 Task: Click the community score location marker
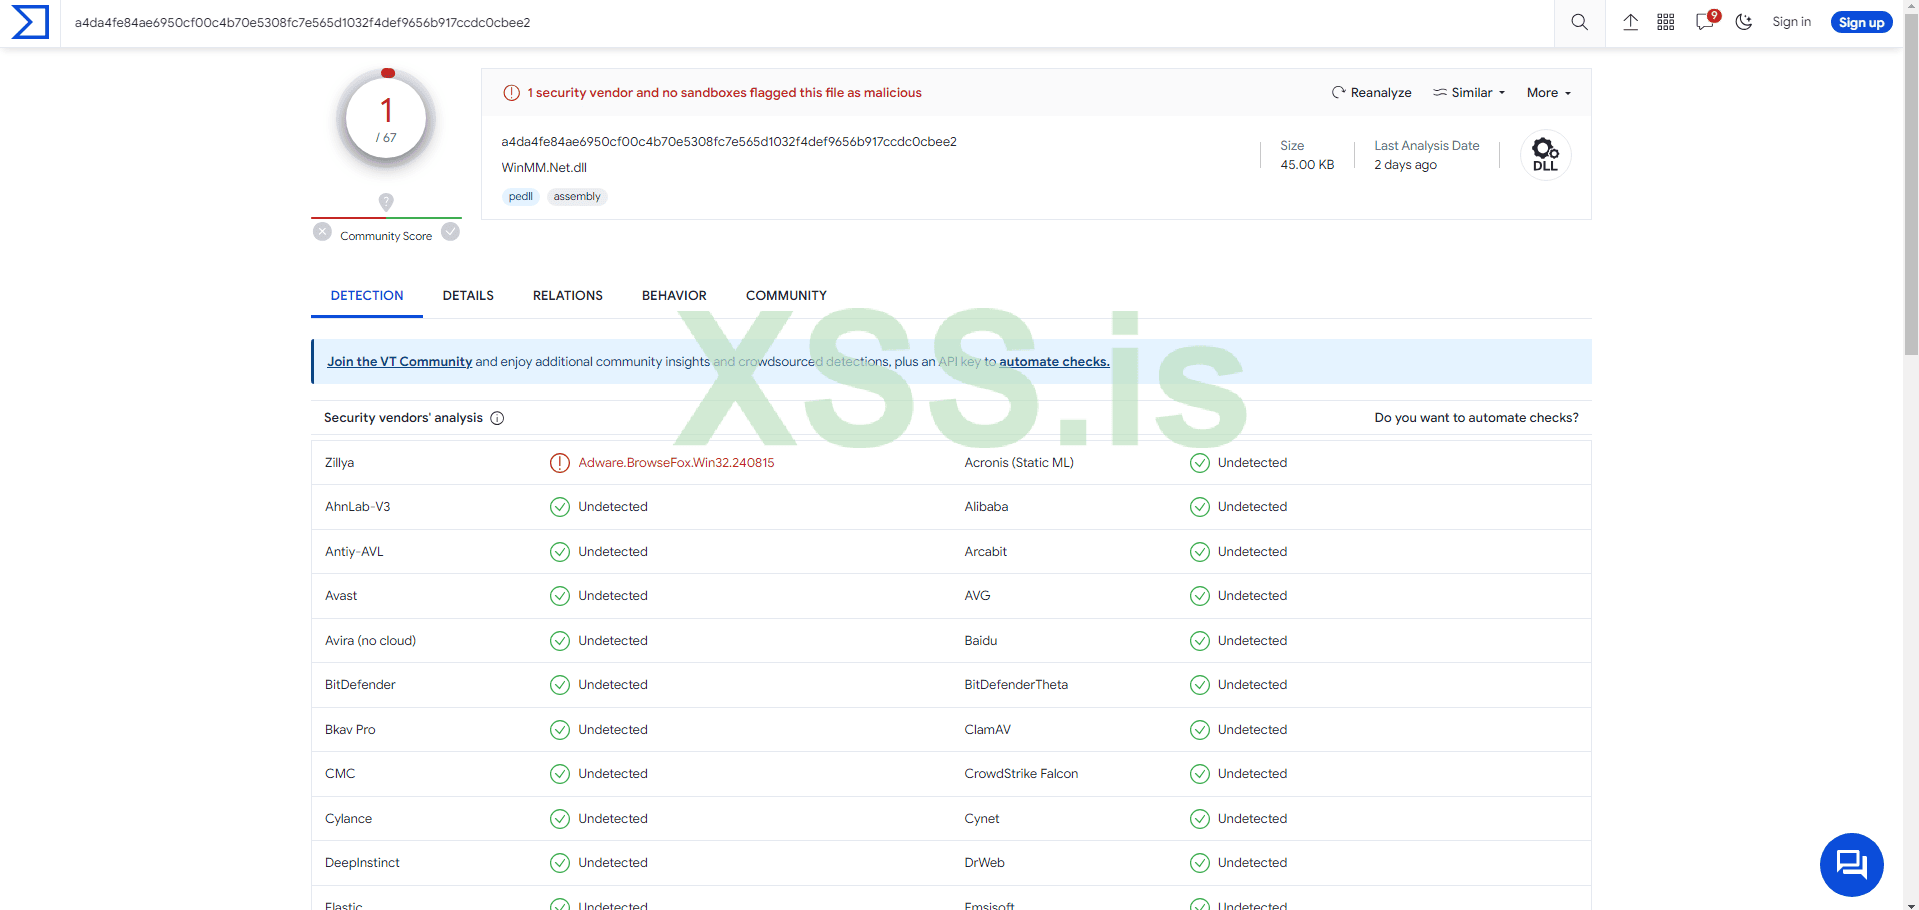[386, 202]
